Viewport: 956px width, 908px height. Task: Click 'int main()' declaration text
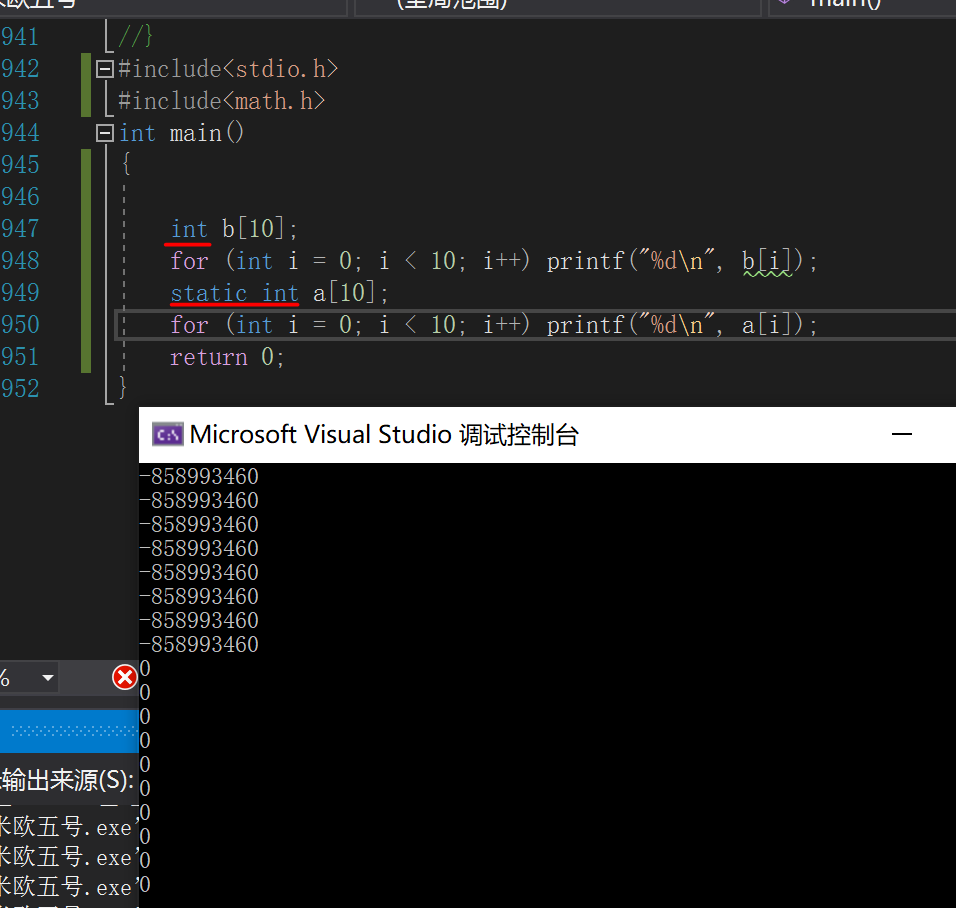[181, 133]
